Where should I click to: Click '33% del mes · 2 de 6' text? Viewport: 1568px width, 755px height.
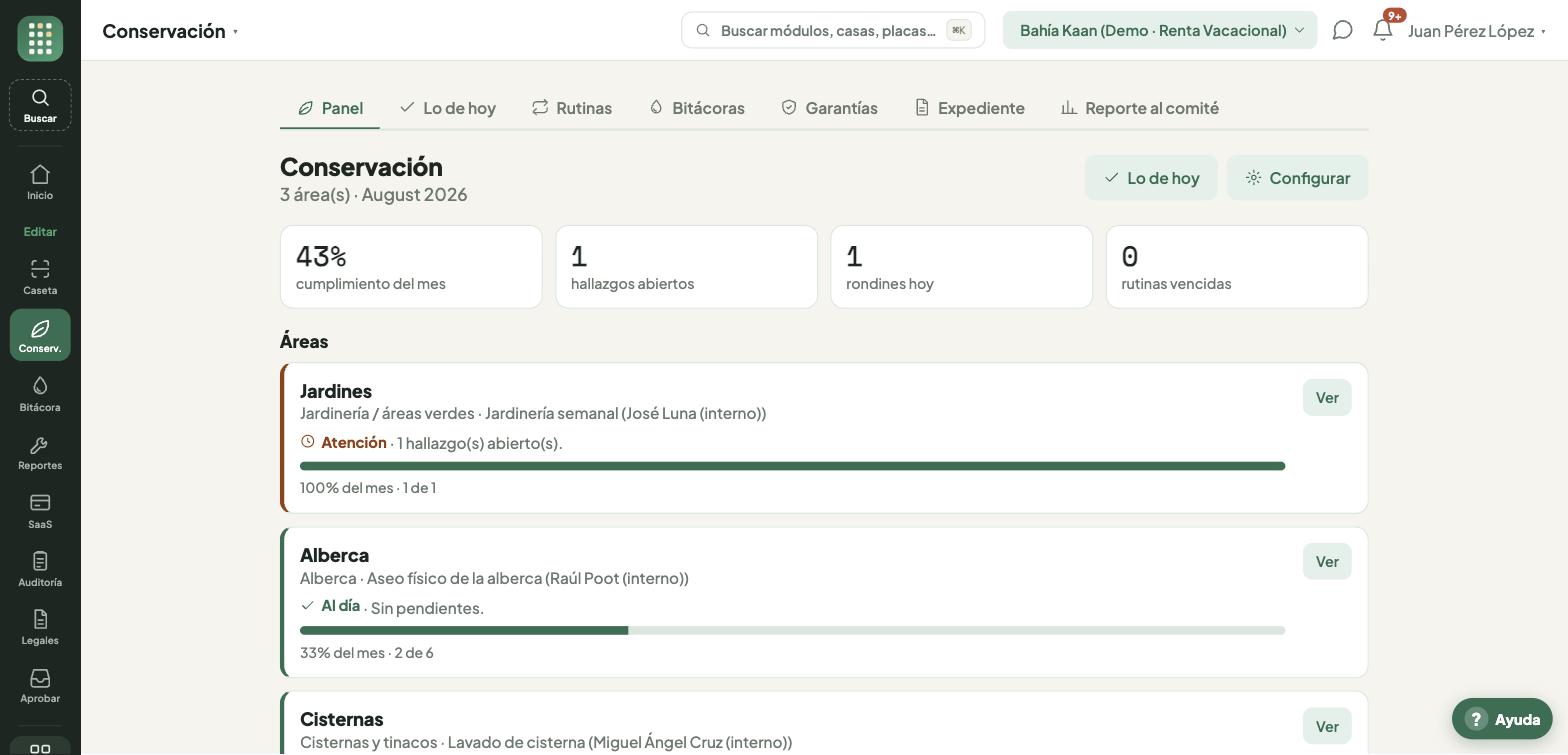(367, 653)
